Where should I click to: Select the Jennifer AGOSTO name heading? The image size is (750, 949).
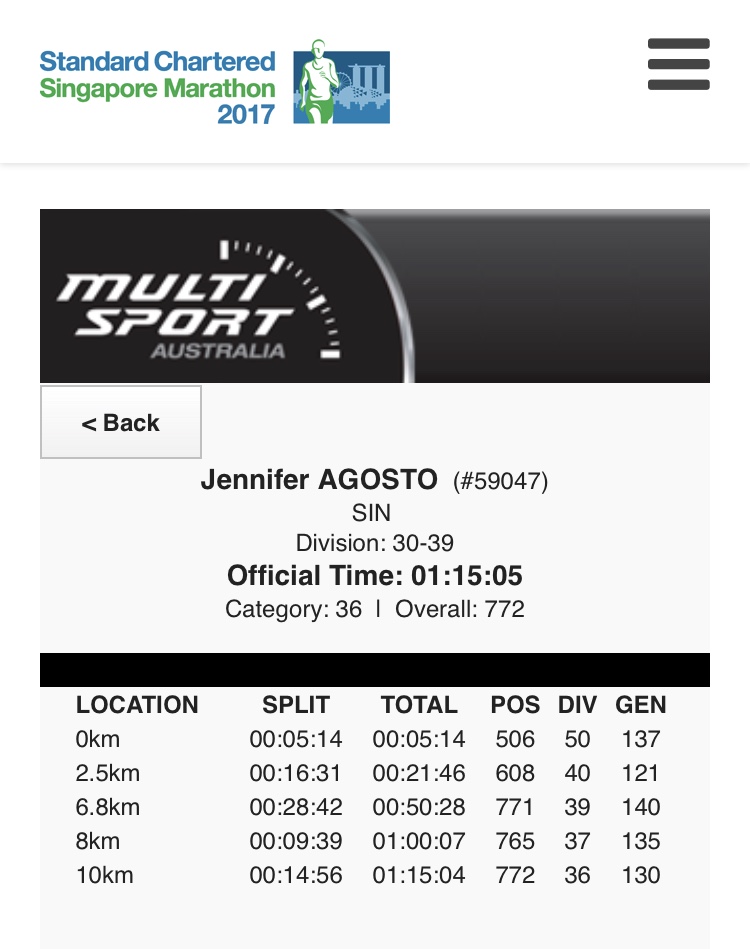coord(319,479)
